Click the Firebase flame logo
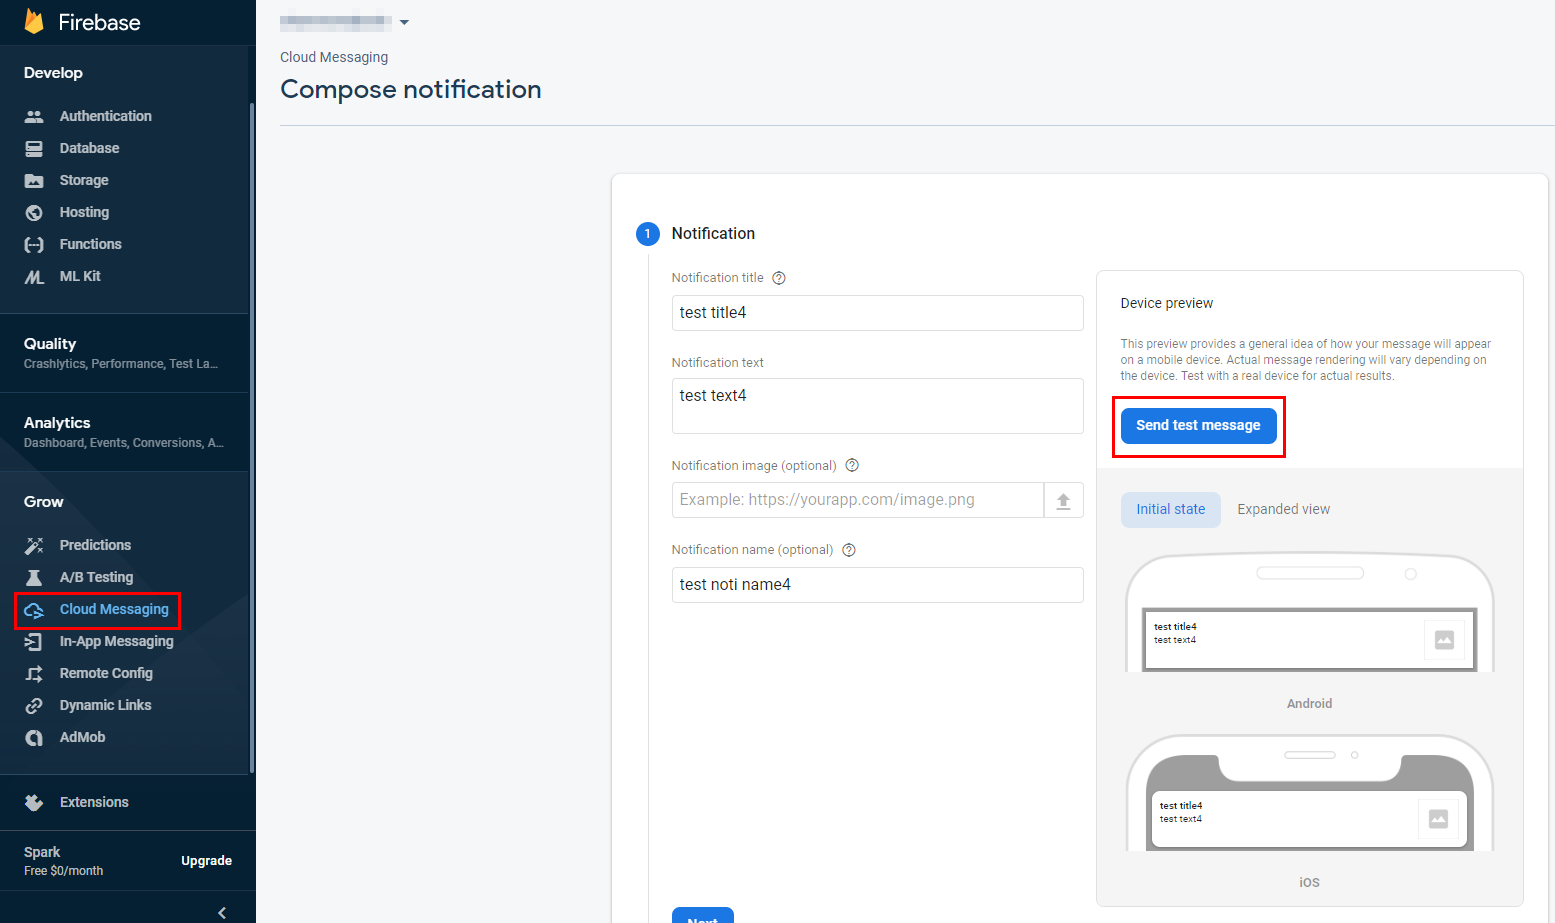 (34, 22)
